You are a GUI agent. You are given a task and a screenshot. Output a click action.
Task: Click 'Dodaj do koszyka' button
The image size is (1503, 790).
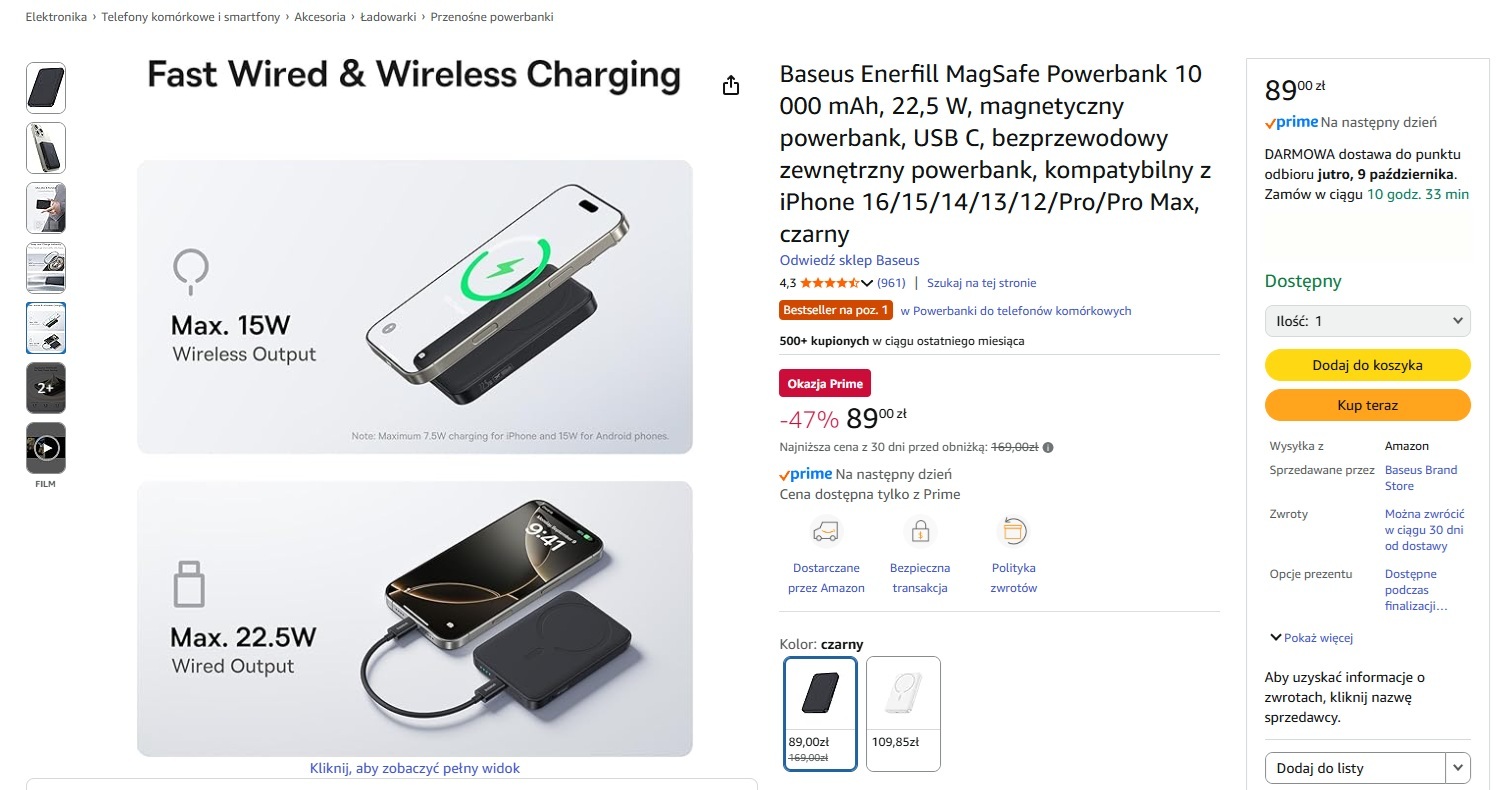[x=1367, y=365]
